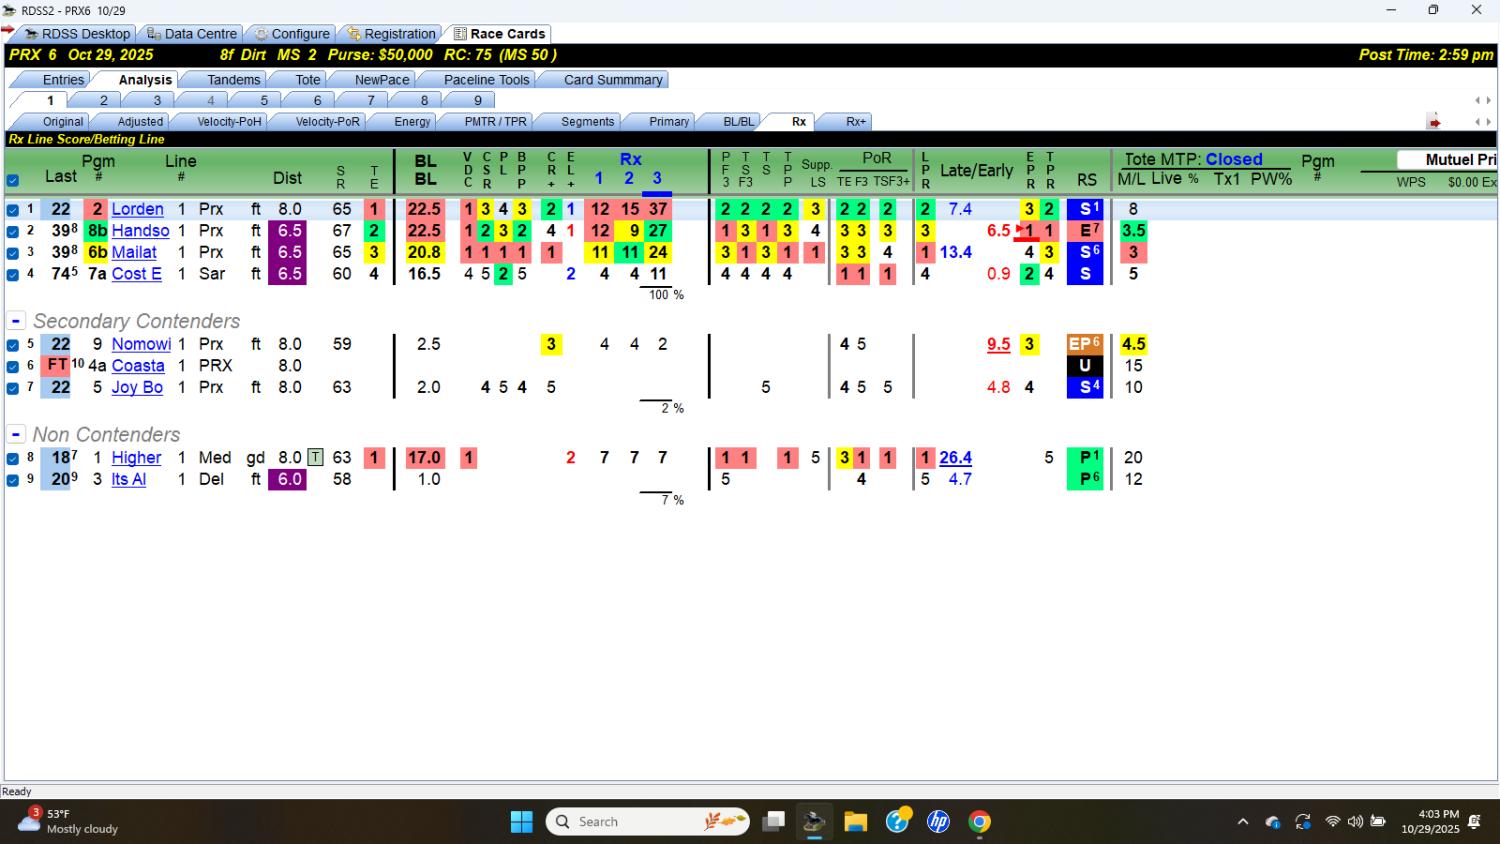
Task: Open horse link Mailat
Action: tap(134, 252)
